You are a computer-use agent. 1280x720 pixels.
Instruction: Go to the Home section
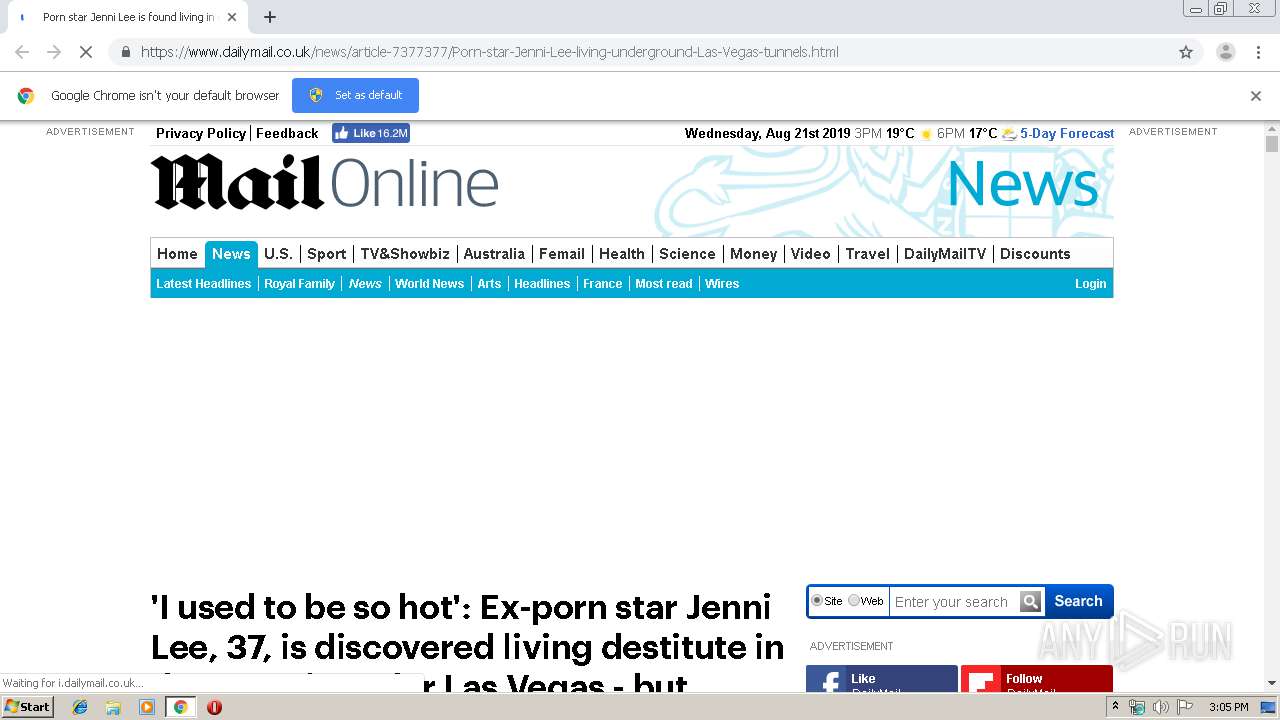pos(177,254)
